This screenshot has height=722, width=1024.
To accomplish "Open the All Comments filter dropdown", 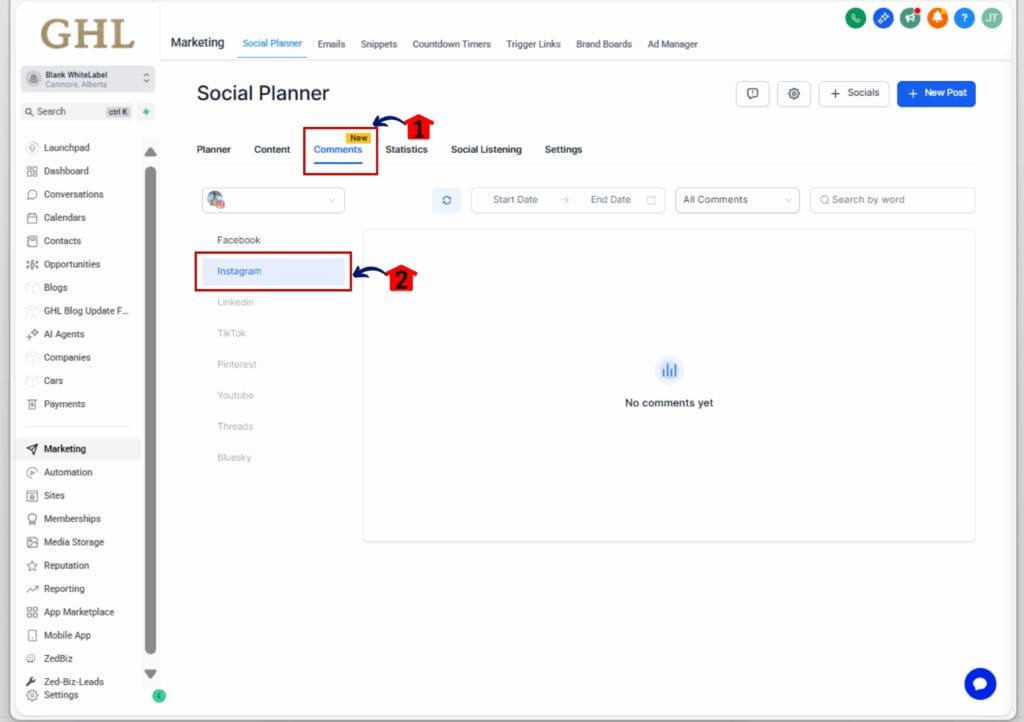I will 737,200.
